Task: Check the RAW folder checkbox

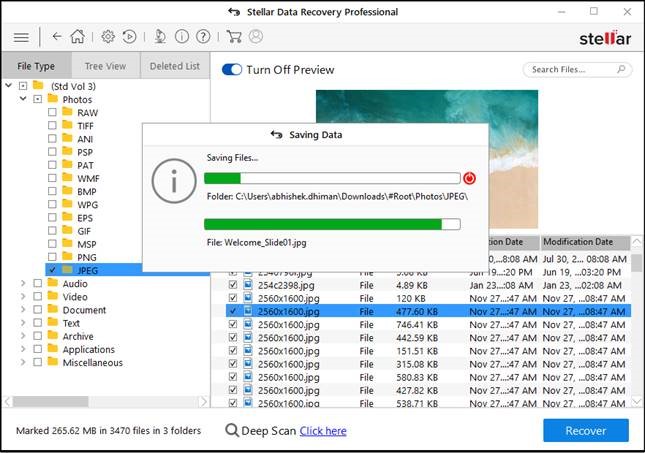Action: (52, 112)
